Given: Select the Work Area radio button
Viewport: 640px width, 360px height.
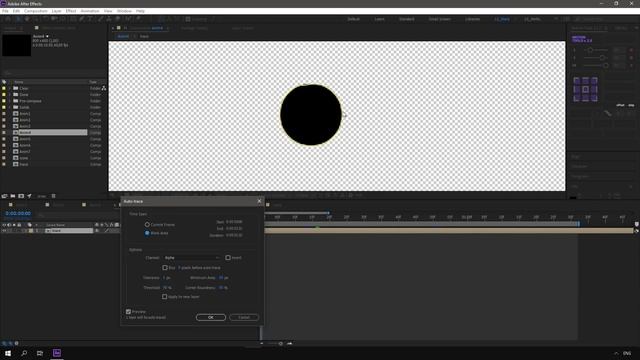Looking at the screenshot, I should [147, 233].
